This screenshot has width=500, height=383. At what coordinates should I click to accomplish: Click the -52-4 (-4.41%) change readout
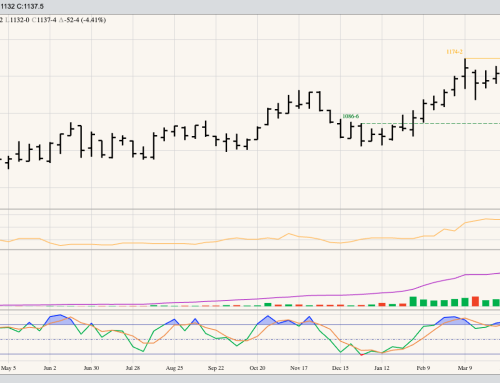(82, 20)
